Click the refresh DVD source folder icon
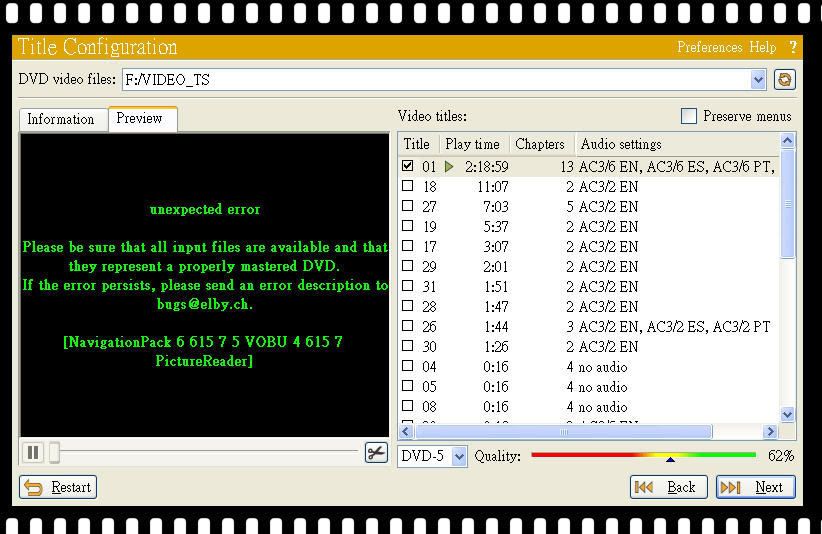This screenshot has height=534, width=822. click(785, 80)
